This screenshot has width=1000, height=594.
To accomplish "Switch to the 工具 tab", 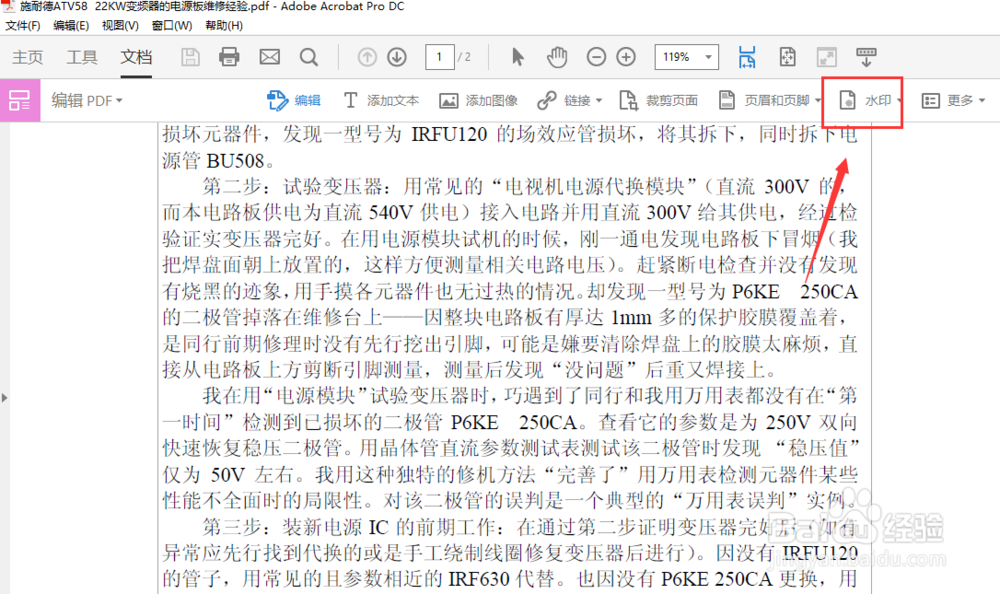I will (x=81, y=57).
